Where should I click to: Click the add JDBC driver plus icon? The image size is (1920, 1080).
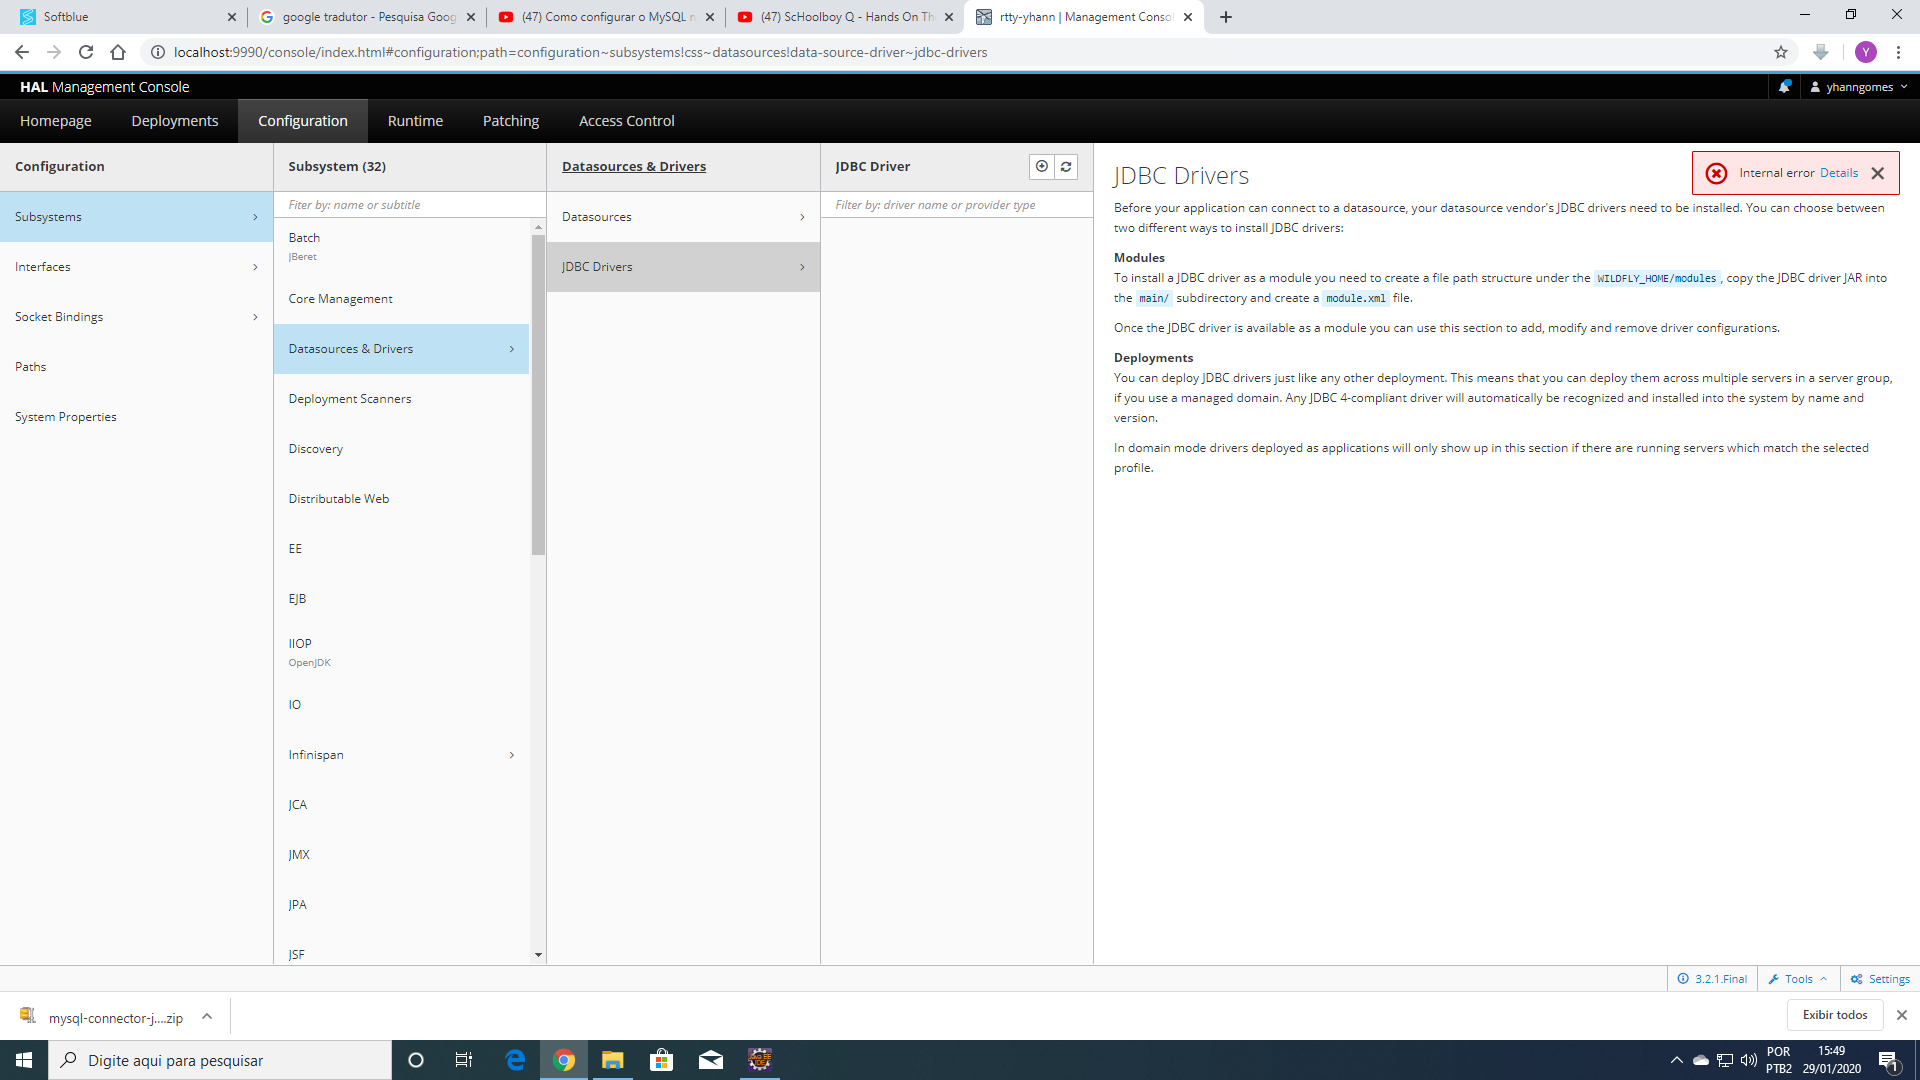(x=1041, y=167)
